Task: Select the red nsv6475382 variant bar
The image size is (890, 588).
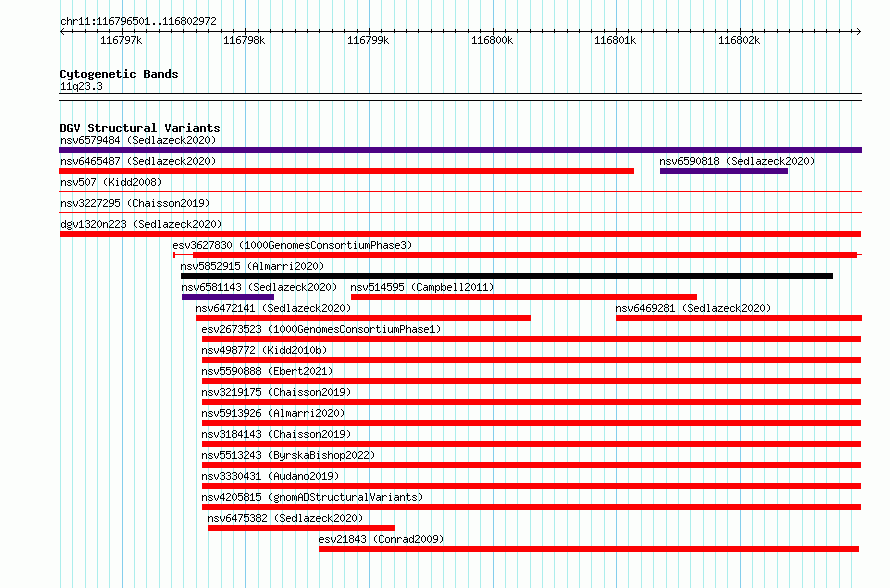Action: coord(301,528)
